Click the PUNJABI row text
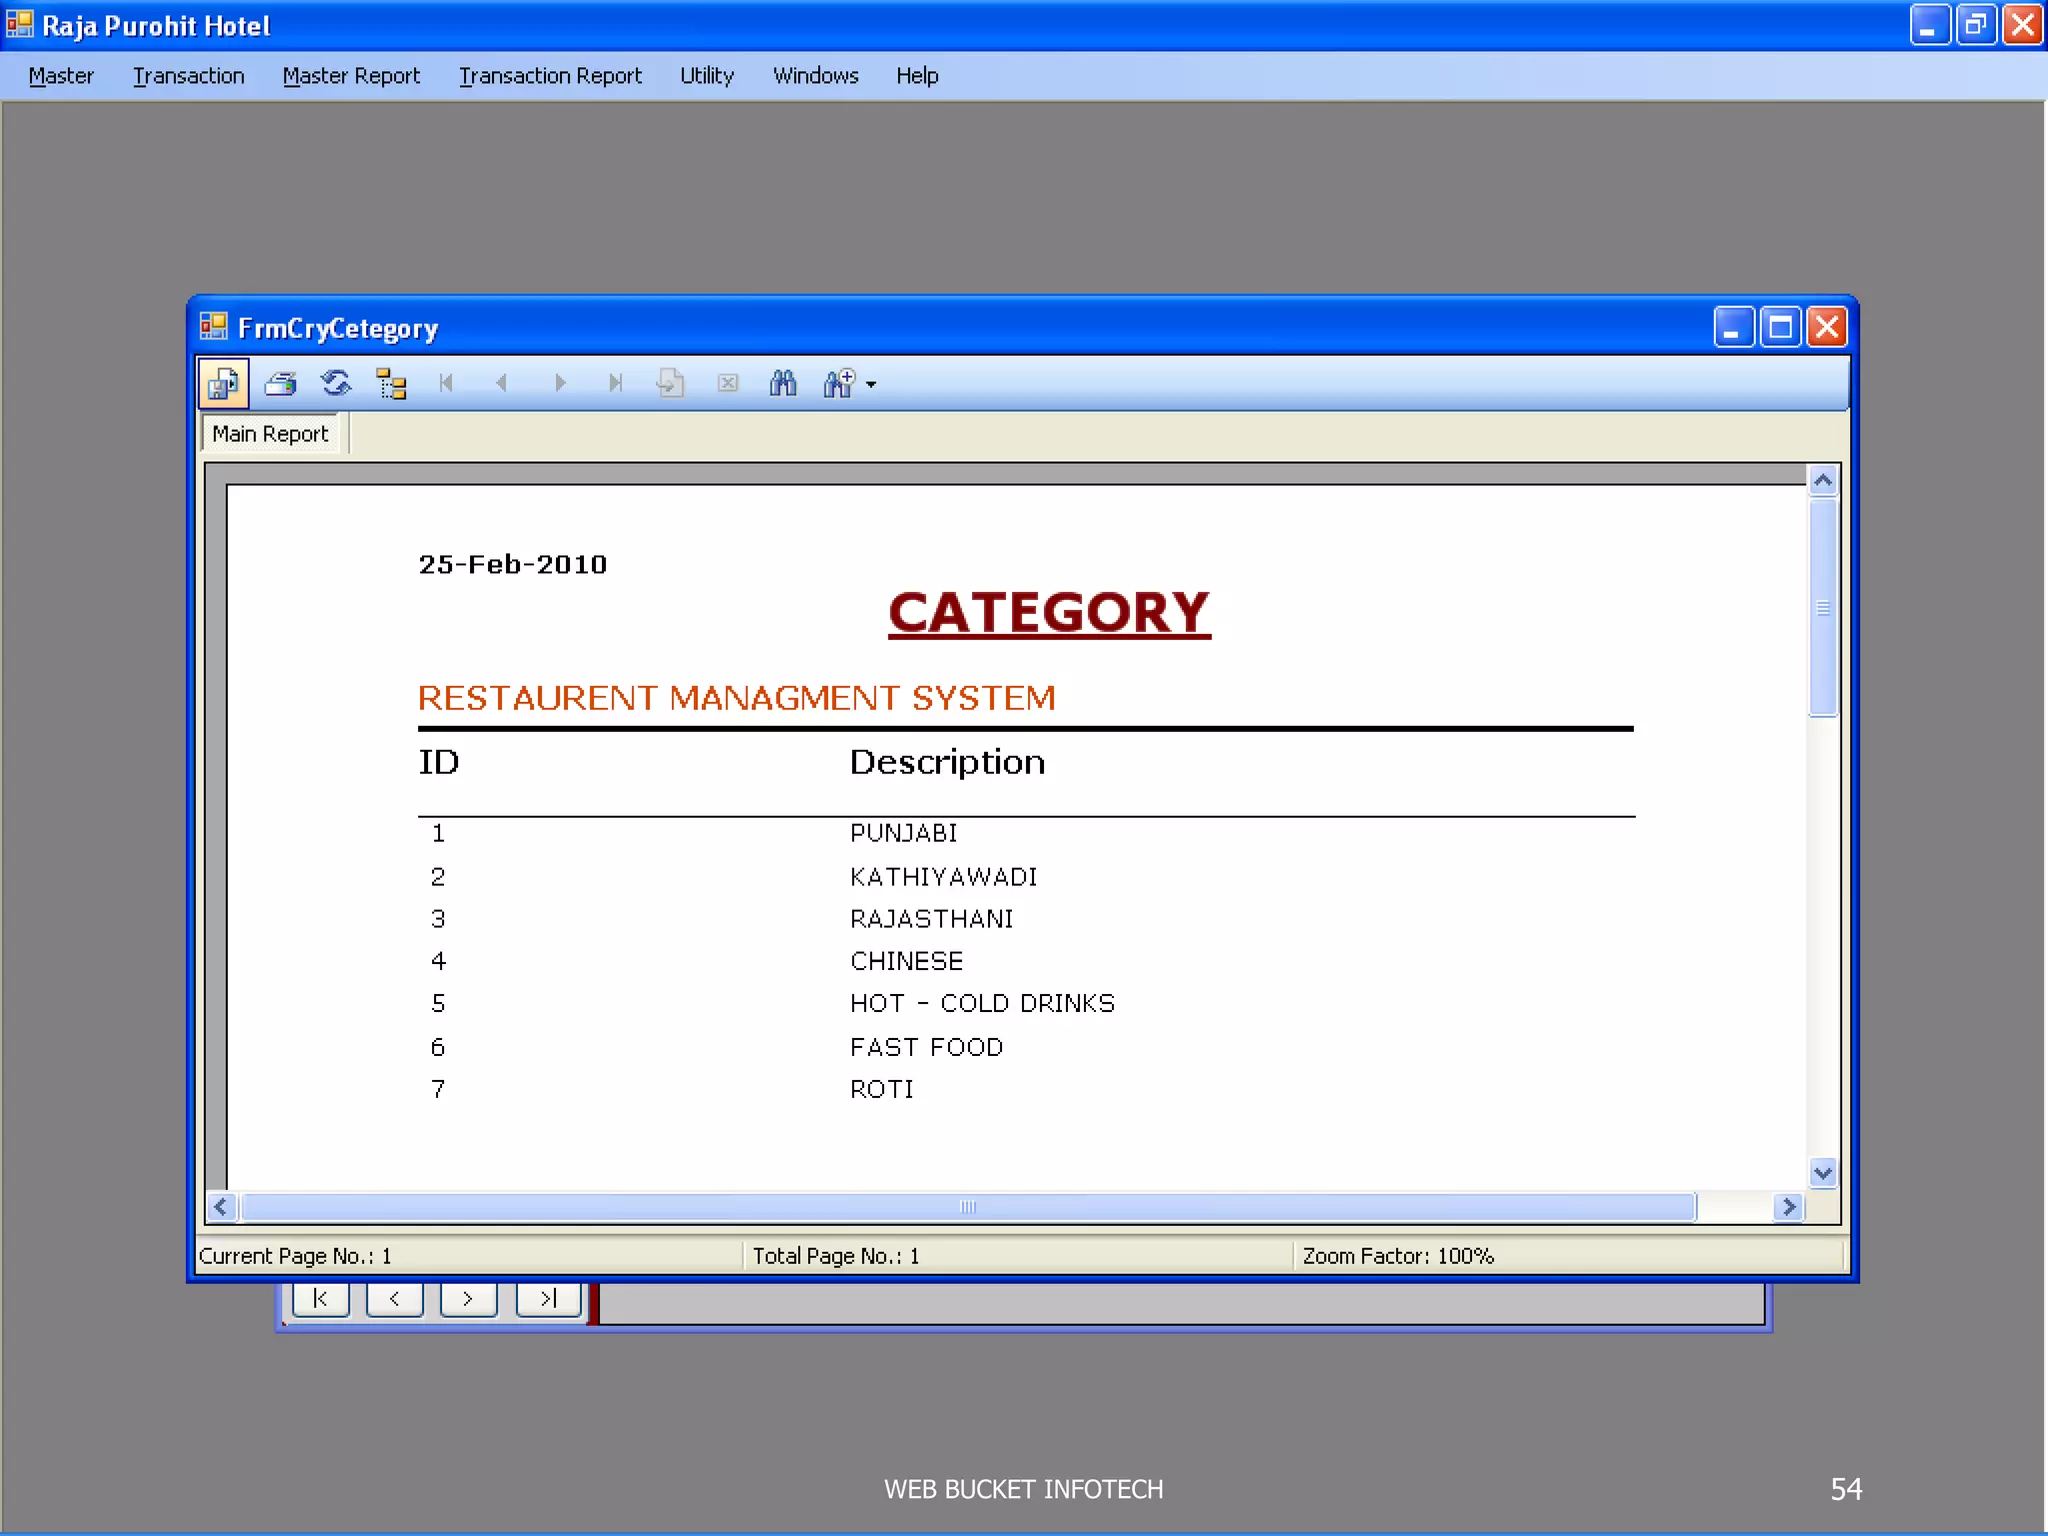 903,833
